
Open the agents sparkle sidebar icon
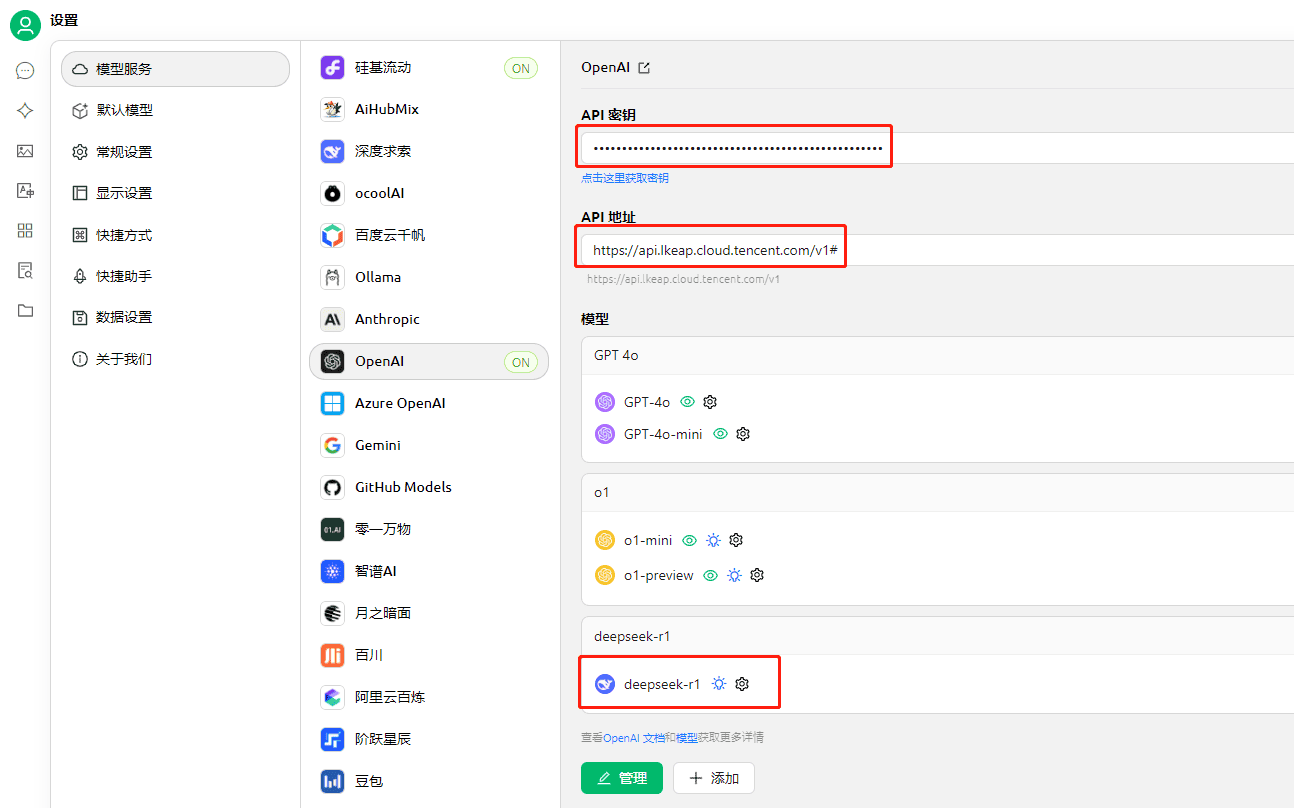25,111
